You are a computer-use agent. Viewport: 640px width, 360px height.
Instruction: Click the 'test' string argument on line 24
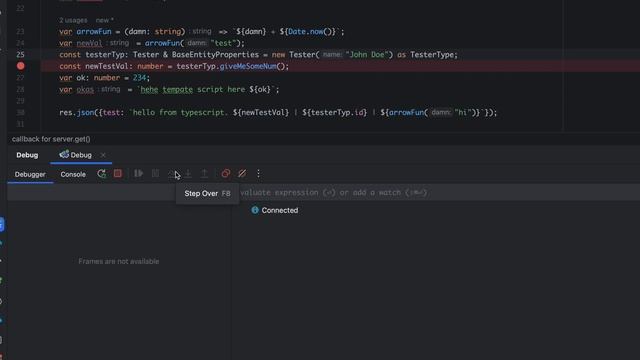point(223,43)
